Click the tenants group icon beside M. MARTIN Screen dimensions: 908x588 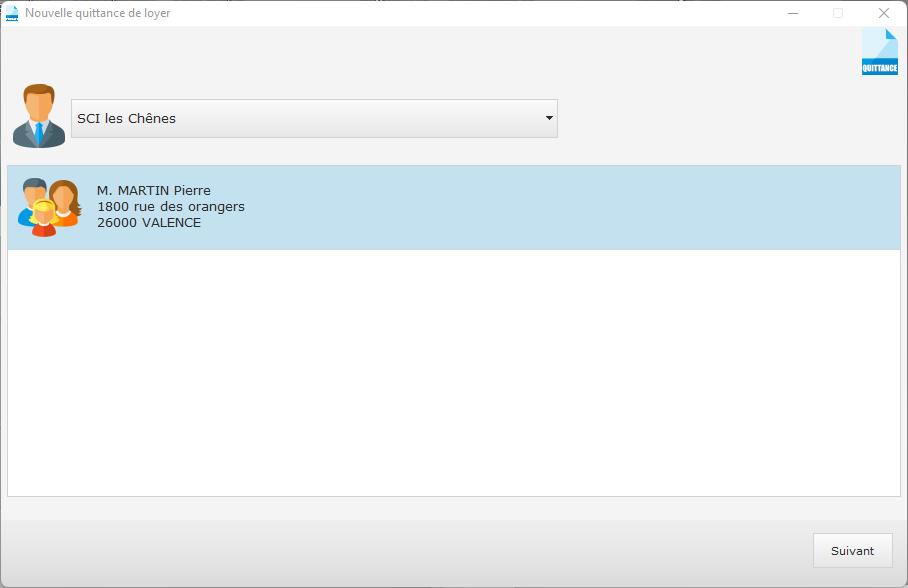coord(49,207)
